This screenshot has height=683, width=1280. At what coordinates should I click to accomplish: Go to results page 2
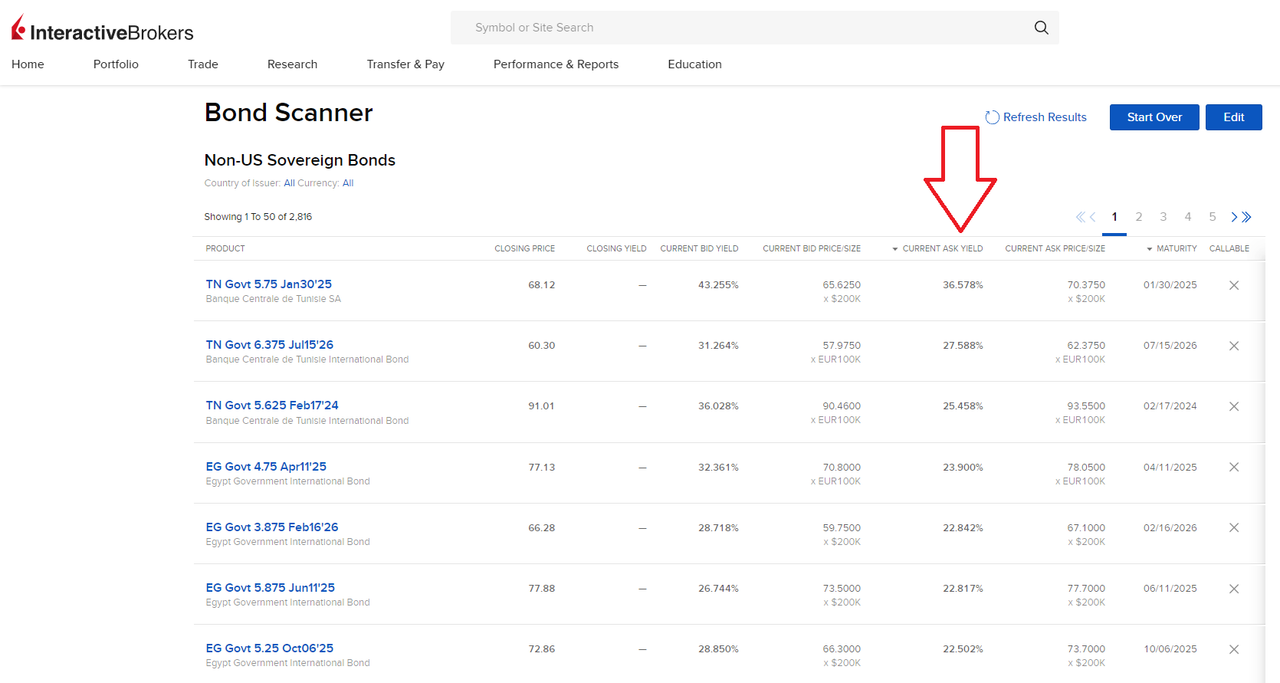click(x=1139, y=217)
